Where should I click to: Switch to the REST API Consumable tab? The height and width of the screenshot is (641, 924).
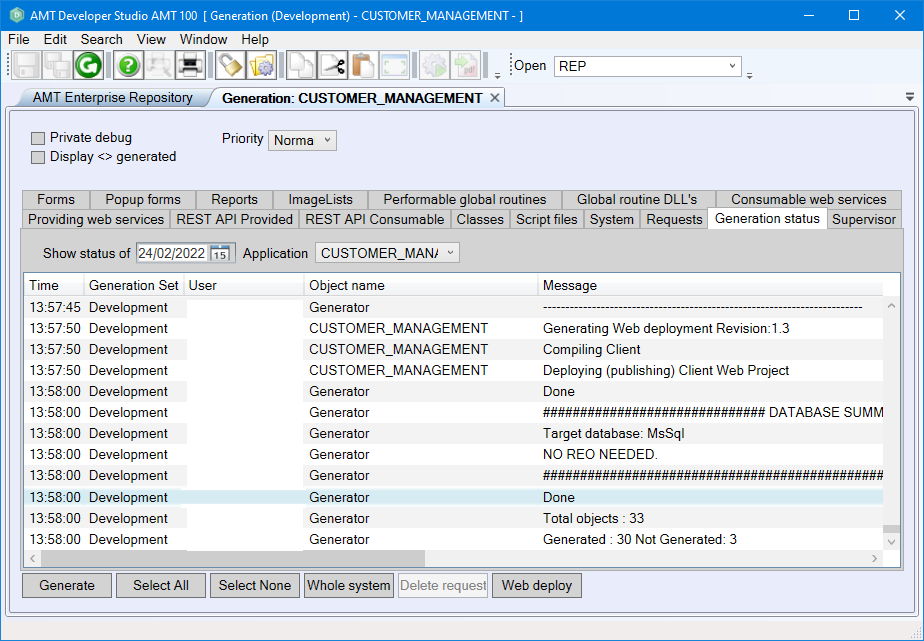point(375,219)
